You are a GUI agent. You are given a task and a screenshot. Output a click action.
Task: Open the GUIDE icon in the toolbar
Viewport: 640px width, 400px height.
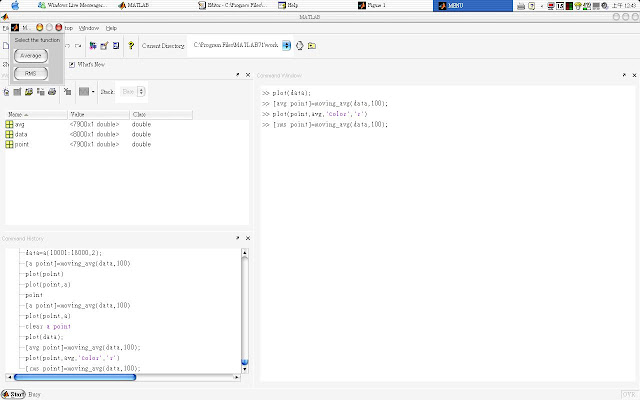click(104, 46)
